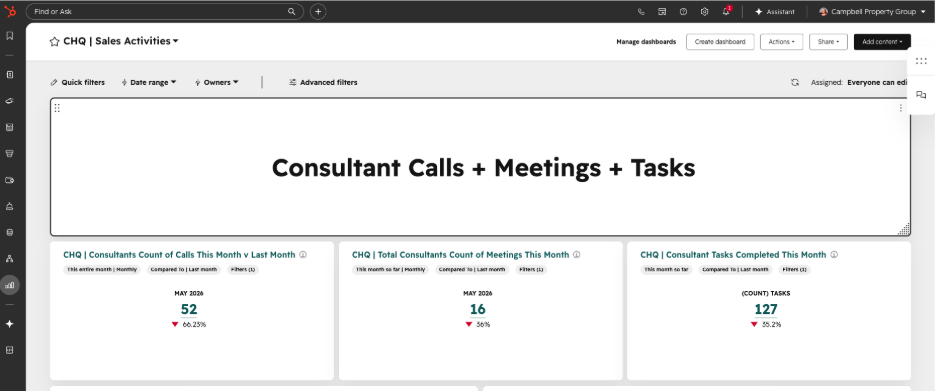This screenshot has width=936, height=391.
Task: Open the Commerce sidebar icon
Action: coord(10,180)
